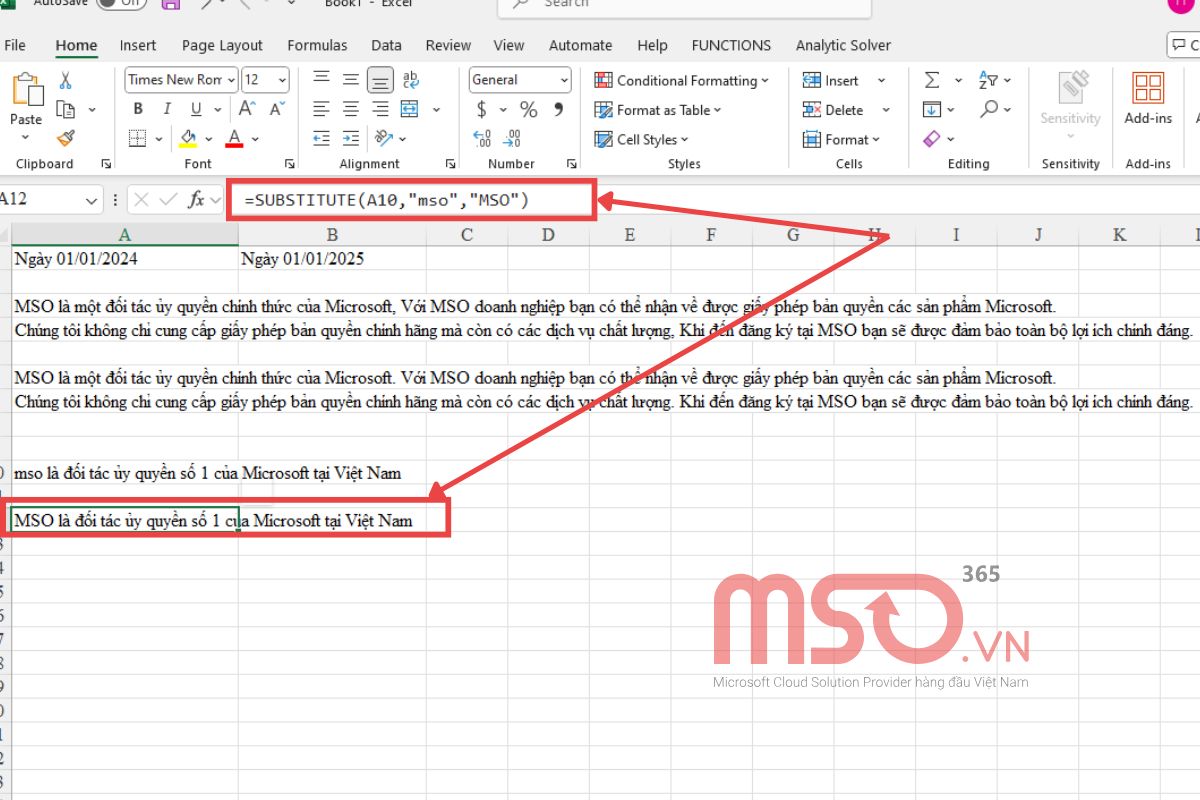Toggle Underline formatting

pos(195,109)
